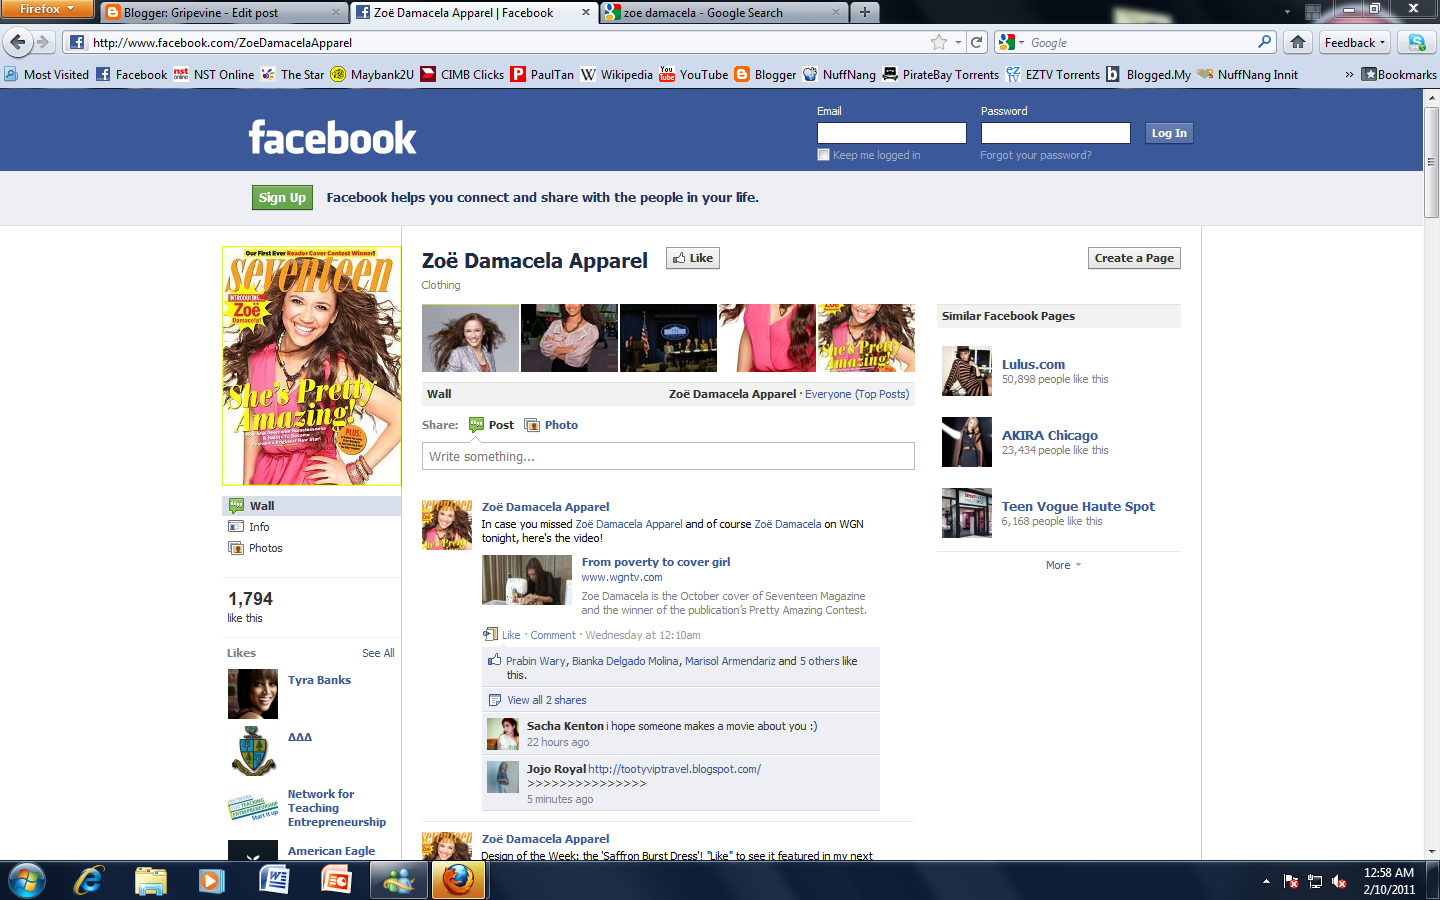
Task: Click See All likes link
Action: tap(378, 653)
